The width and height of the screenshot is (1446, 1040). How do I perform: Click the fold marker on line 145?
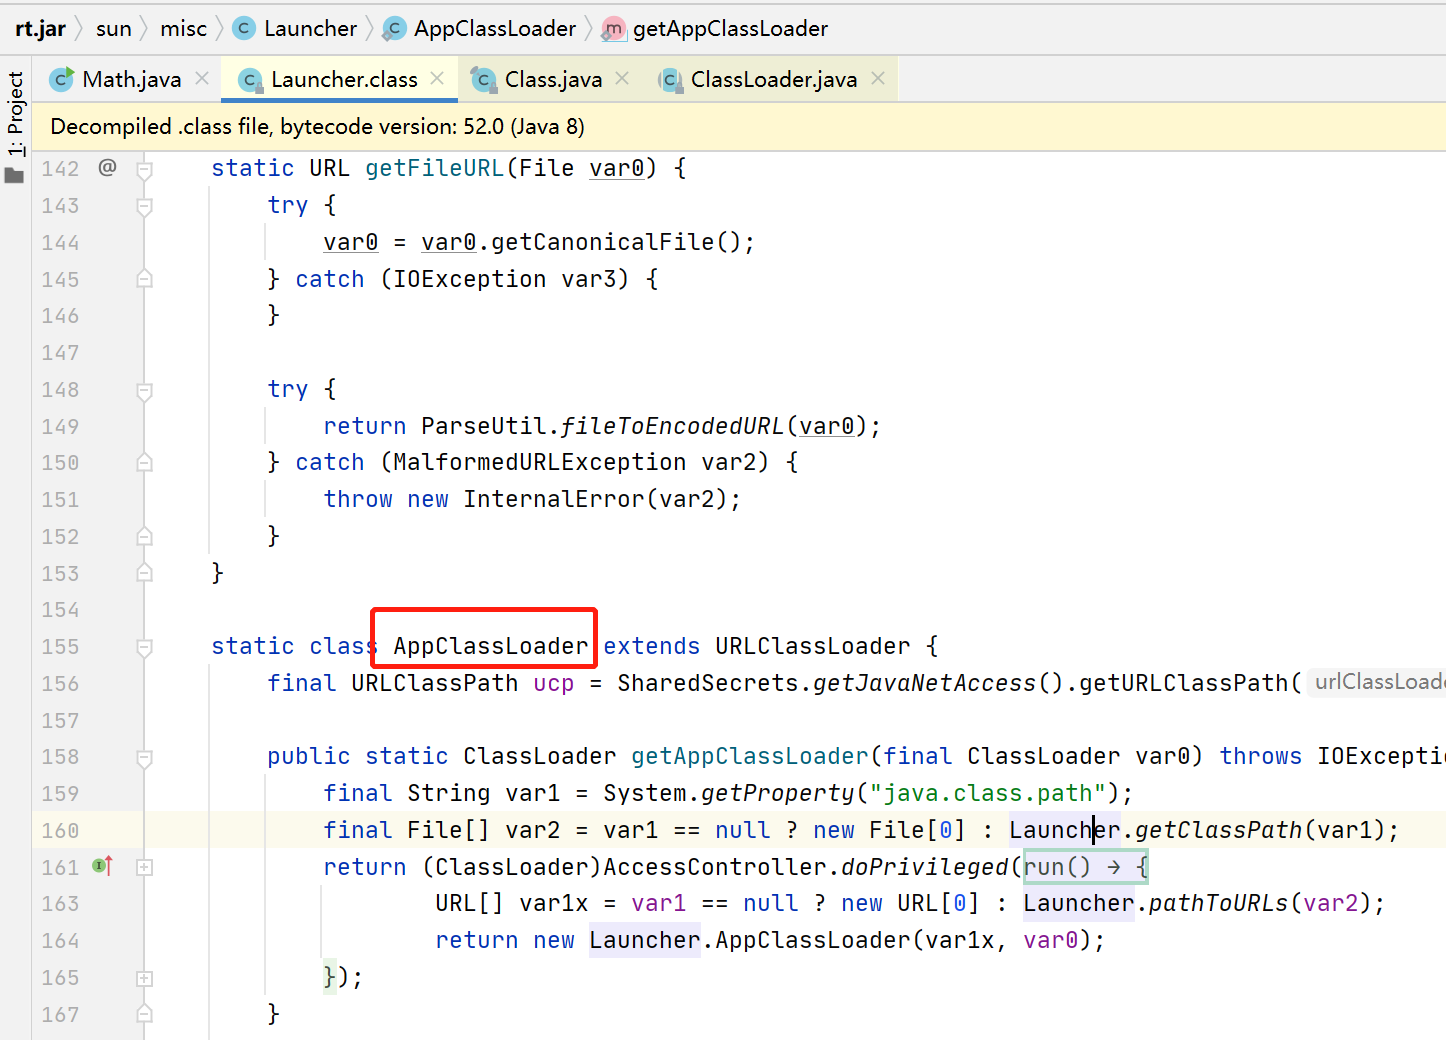pyautogui.click(x=144, y=279)
